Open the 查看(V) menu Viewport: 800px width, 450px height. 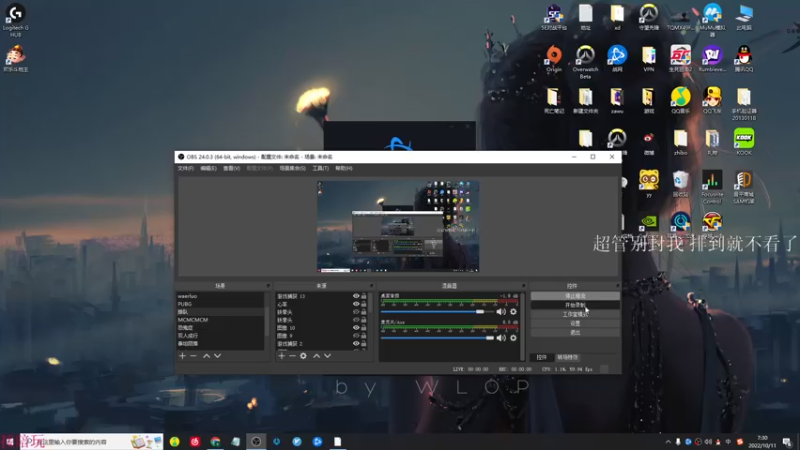pos(231,168)
